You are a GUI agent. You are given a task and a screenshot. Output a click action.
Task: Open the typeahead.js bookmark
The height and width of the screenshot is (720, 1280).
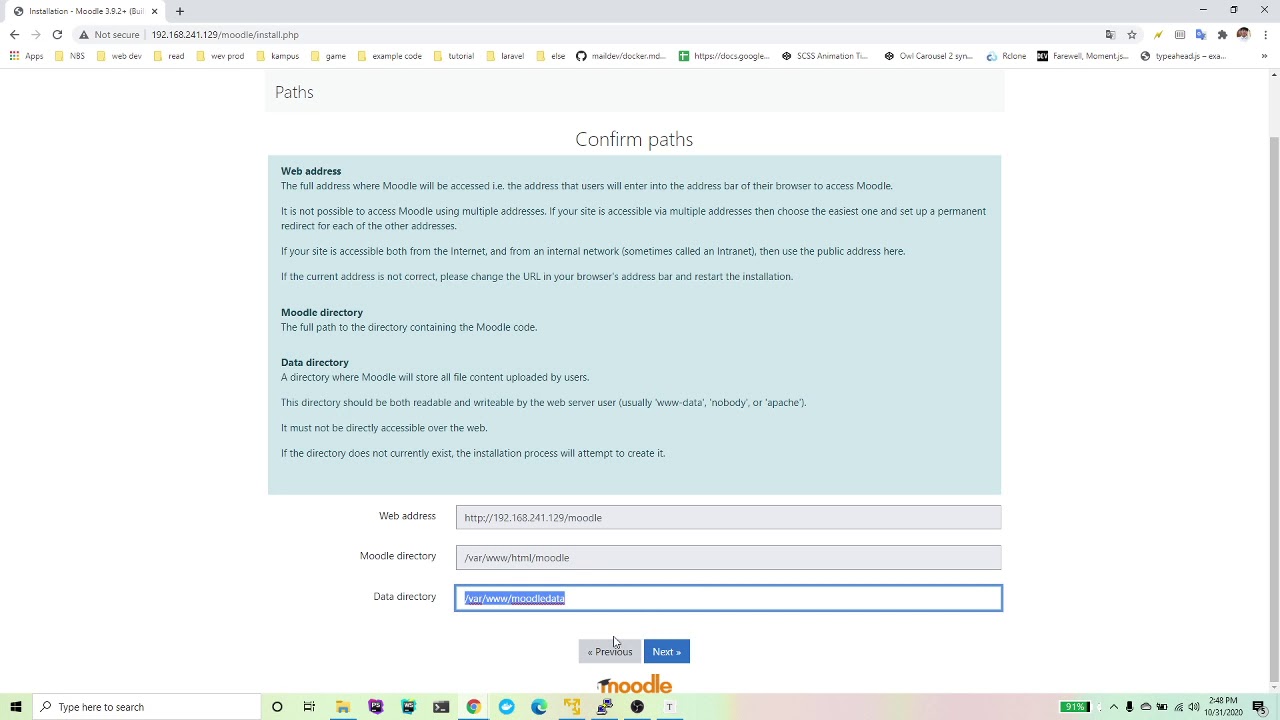1183,56
